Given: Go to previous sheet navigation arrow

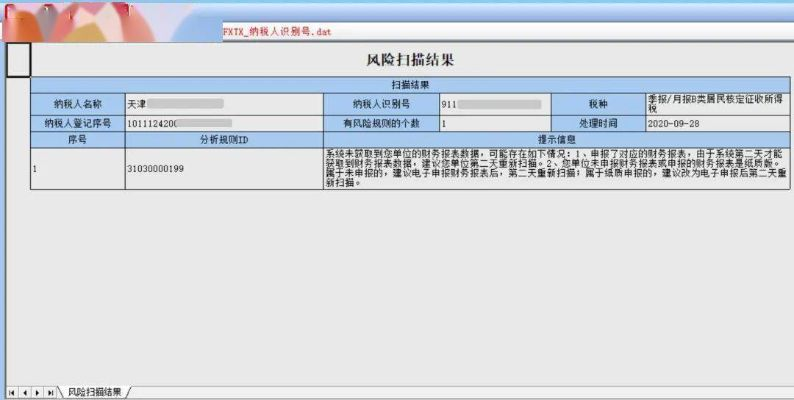Looking at the screenshot, I should 24,392.
